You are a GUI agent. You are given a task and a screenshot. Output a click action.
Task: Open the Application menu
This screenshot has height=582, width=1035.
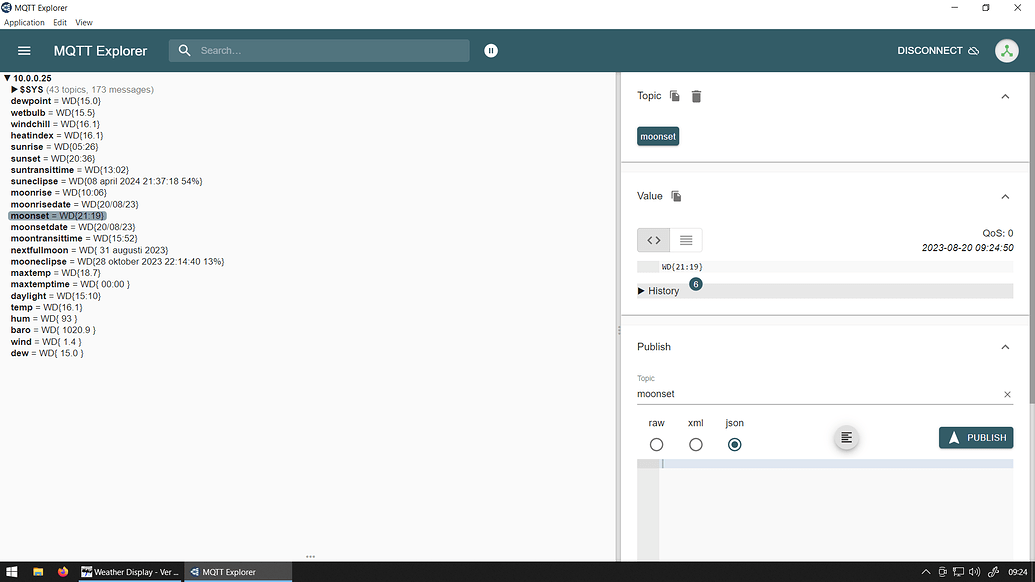coord(24,22)
